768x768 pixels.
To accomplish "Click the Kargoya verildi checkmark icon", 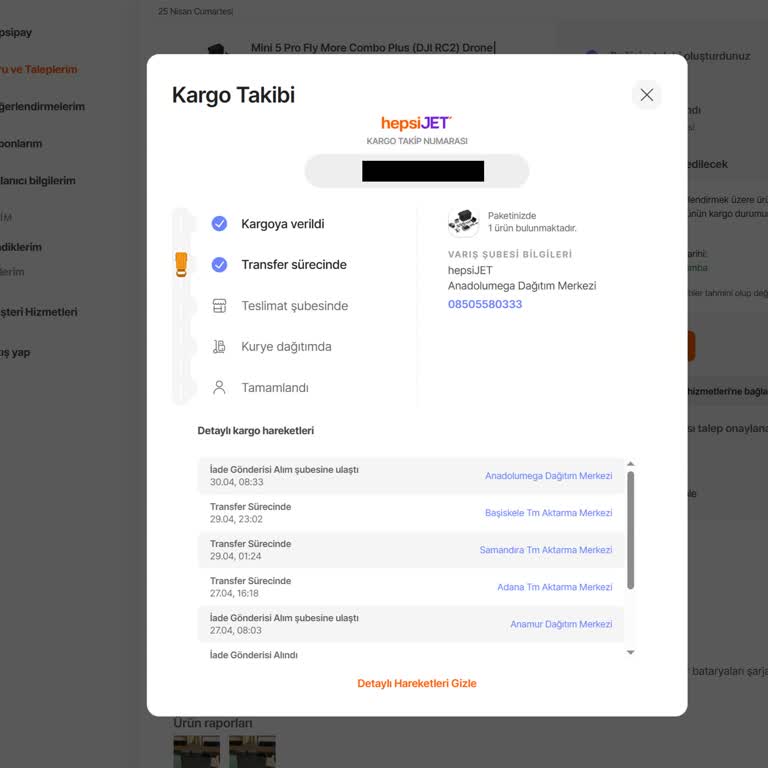I will (x=219, y=224).
